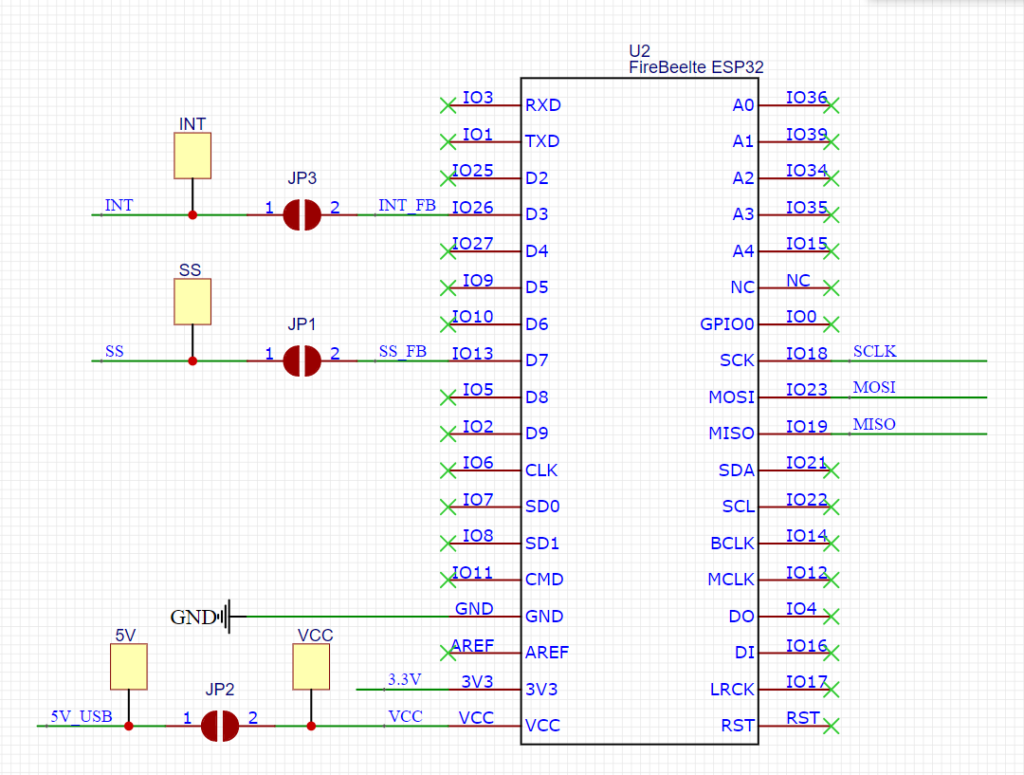The image size is (1024, 775).
Task: Click the MOSI net label on the wire
Action: (x=874, y=387)
